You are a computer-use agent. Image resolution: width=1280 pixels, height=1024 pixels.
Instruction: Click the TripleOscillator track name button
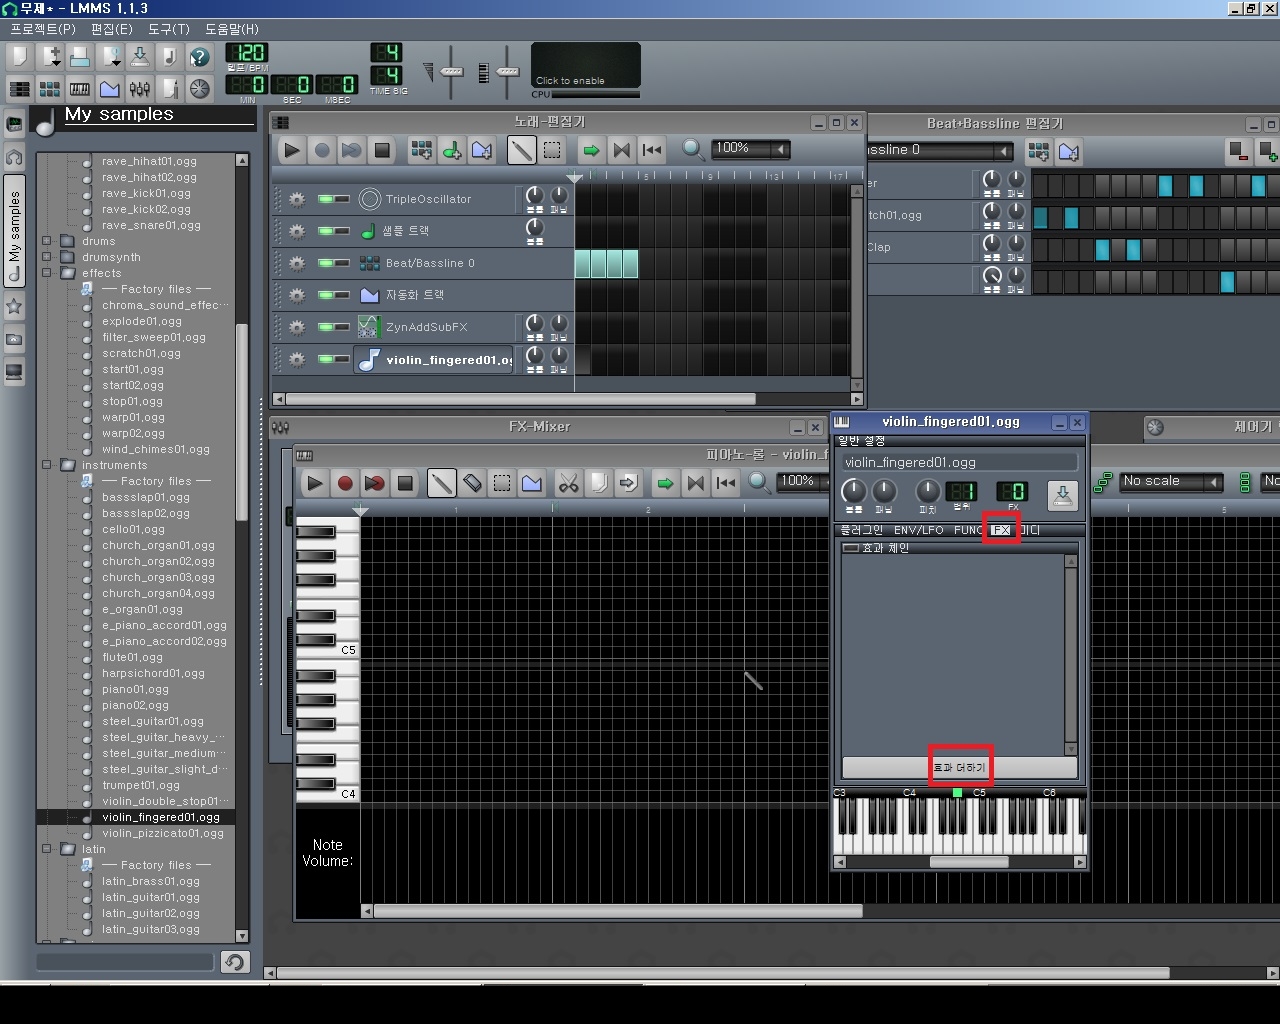tap(434, 199)
